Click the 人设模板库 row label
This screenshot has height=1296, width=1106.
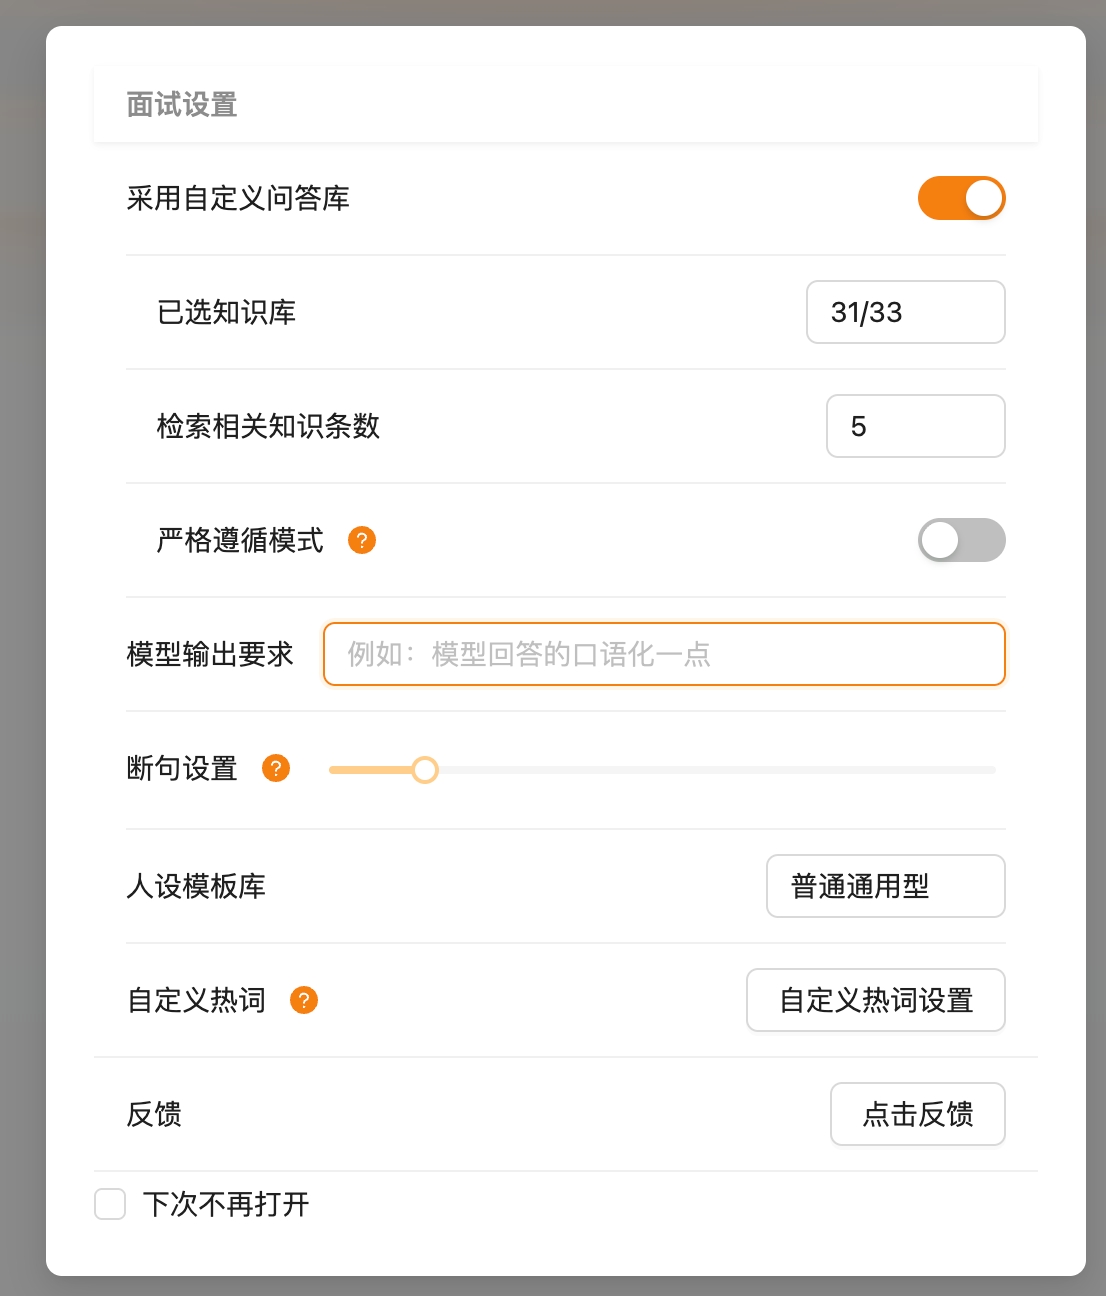tap(196, 886)
